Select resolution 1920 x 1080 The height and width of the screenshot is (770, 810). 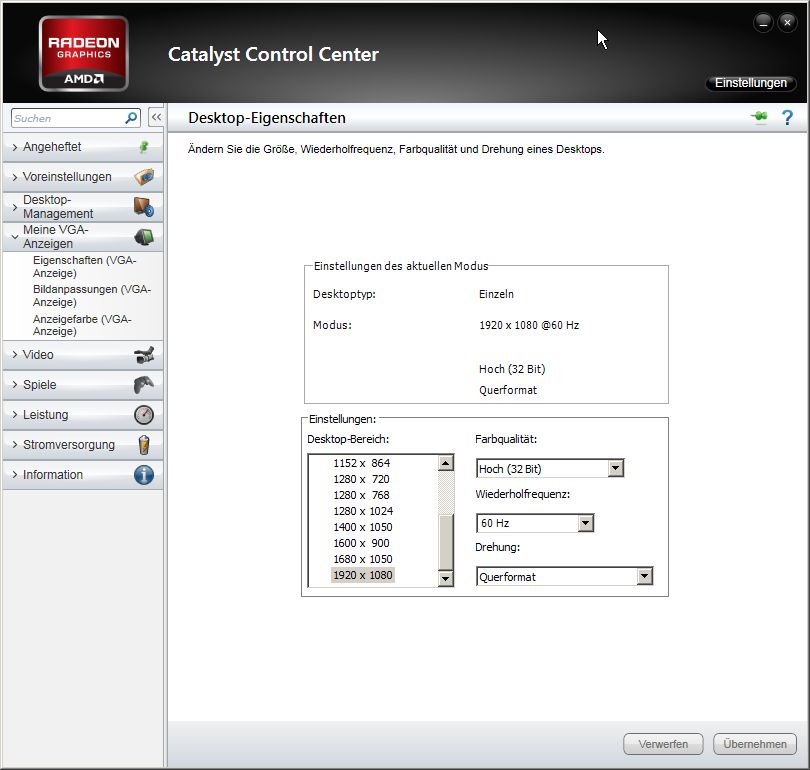click(x=363, y=575)
